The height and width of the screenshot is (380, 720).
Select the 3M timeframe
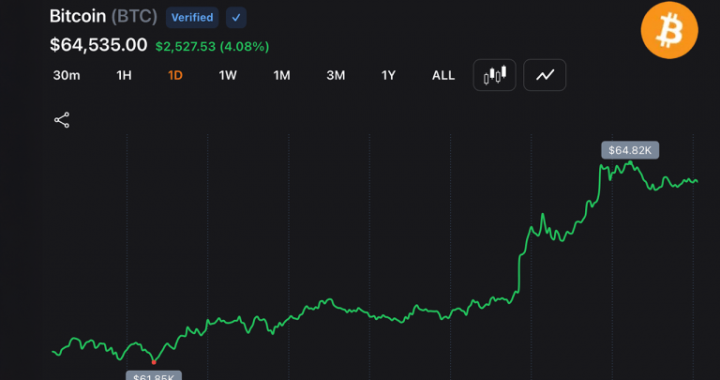coord(336,75)
